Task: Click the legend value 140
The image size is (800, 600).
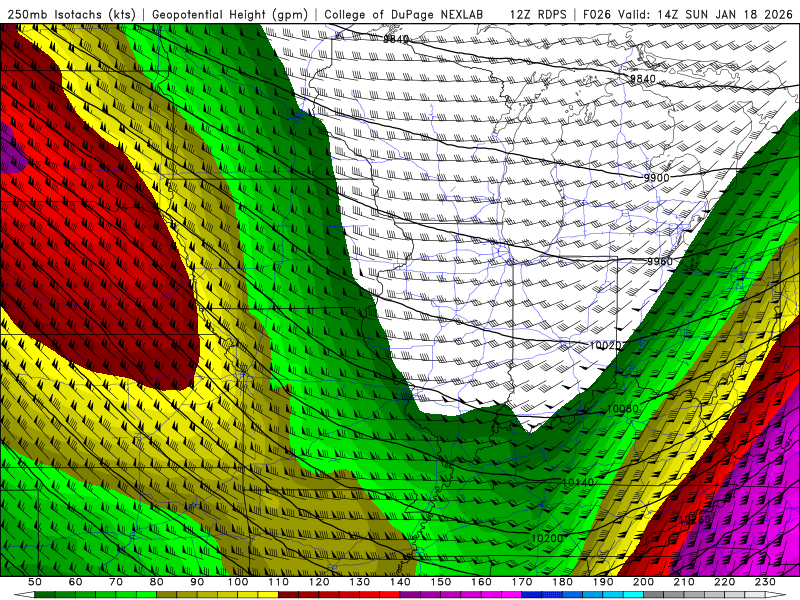Action: pos(400,582)
